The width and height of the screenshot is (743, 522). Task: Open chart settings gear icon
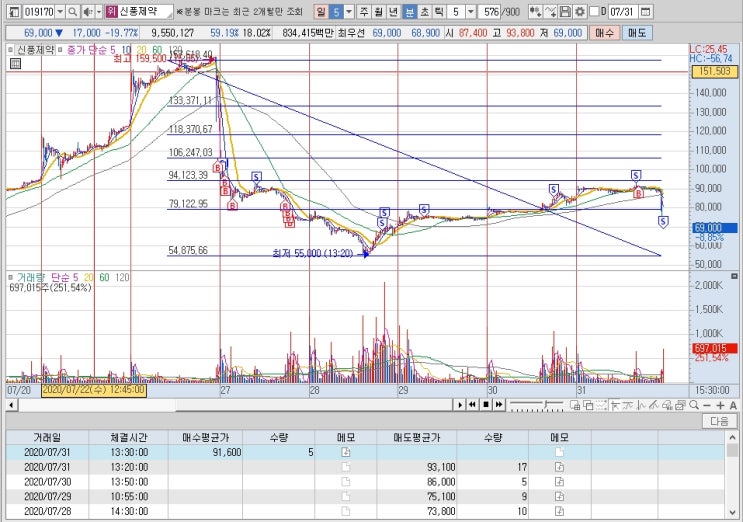579,12
